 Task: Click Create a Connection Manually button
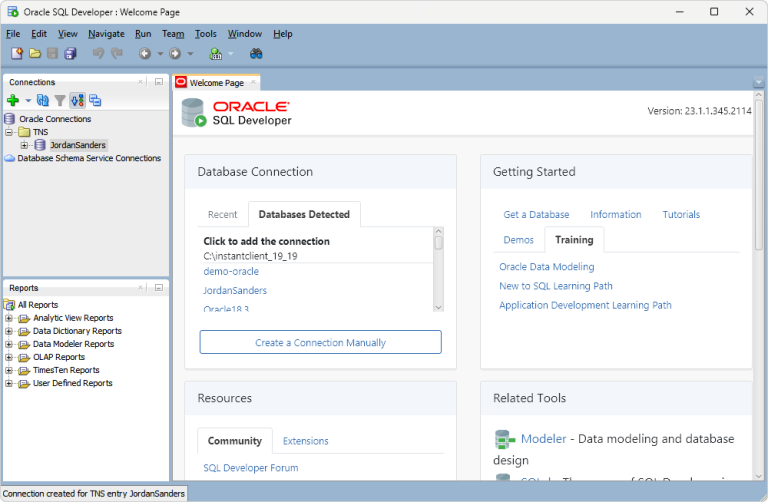point(320,342)
